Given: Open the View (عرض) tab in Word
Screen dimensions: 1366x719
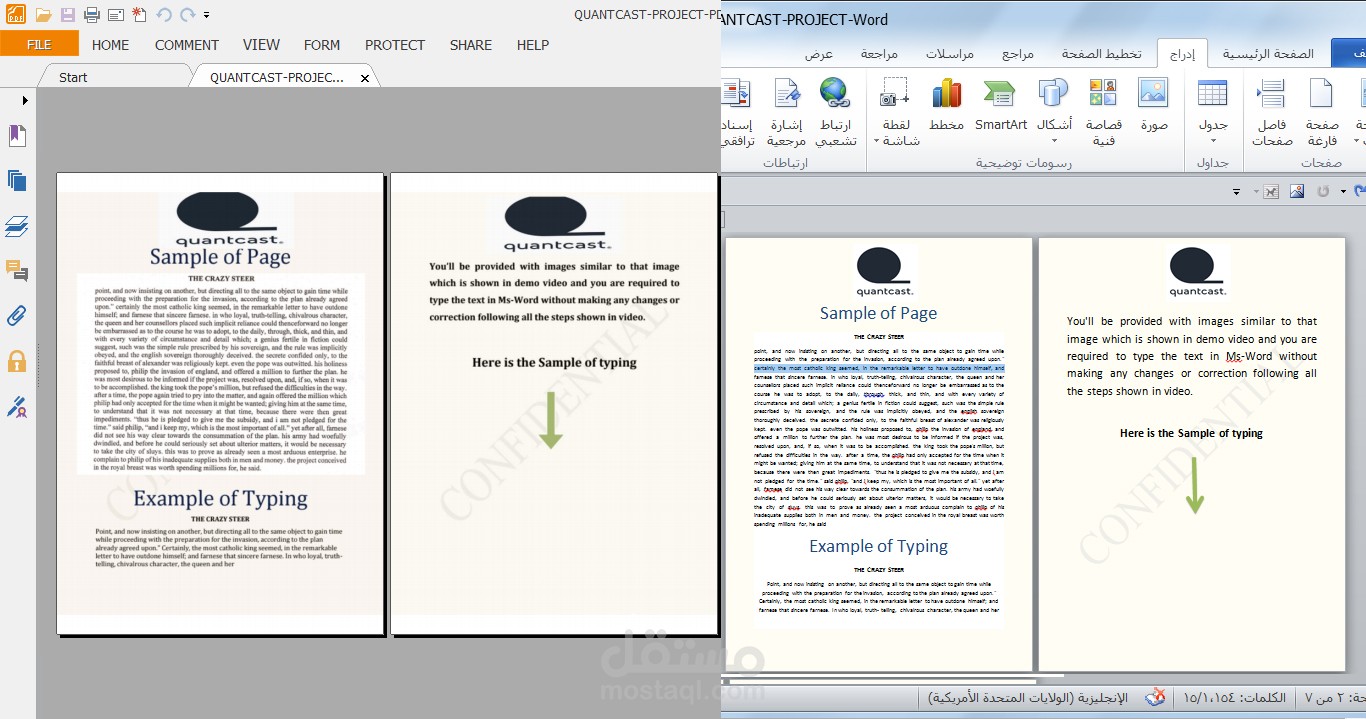Looking at the screenshot, I should [x=820, y=54].
